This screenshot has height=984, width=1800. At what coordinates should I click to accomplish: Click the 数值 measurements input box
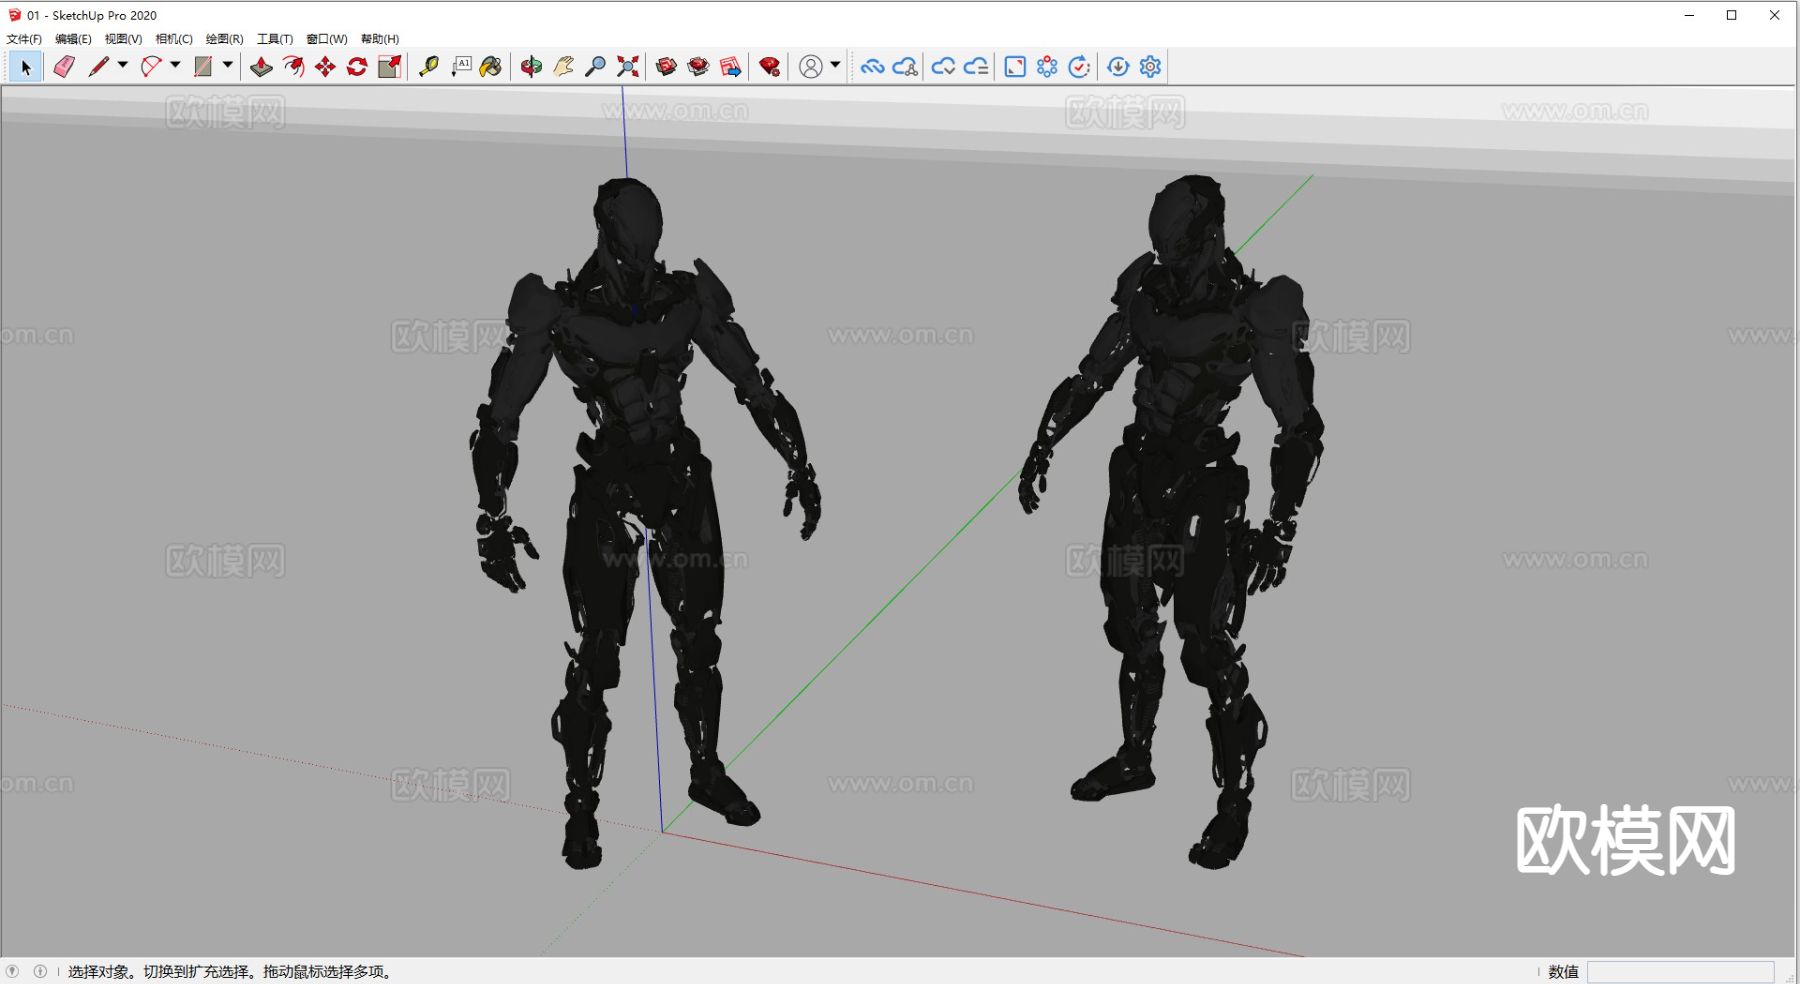(1680, 972)
